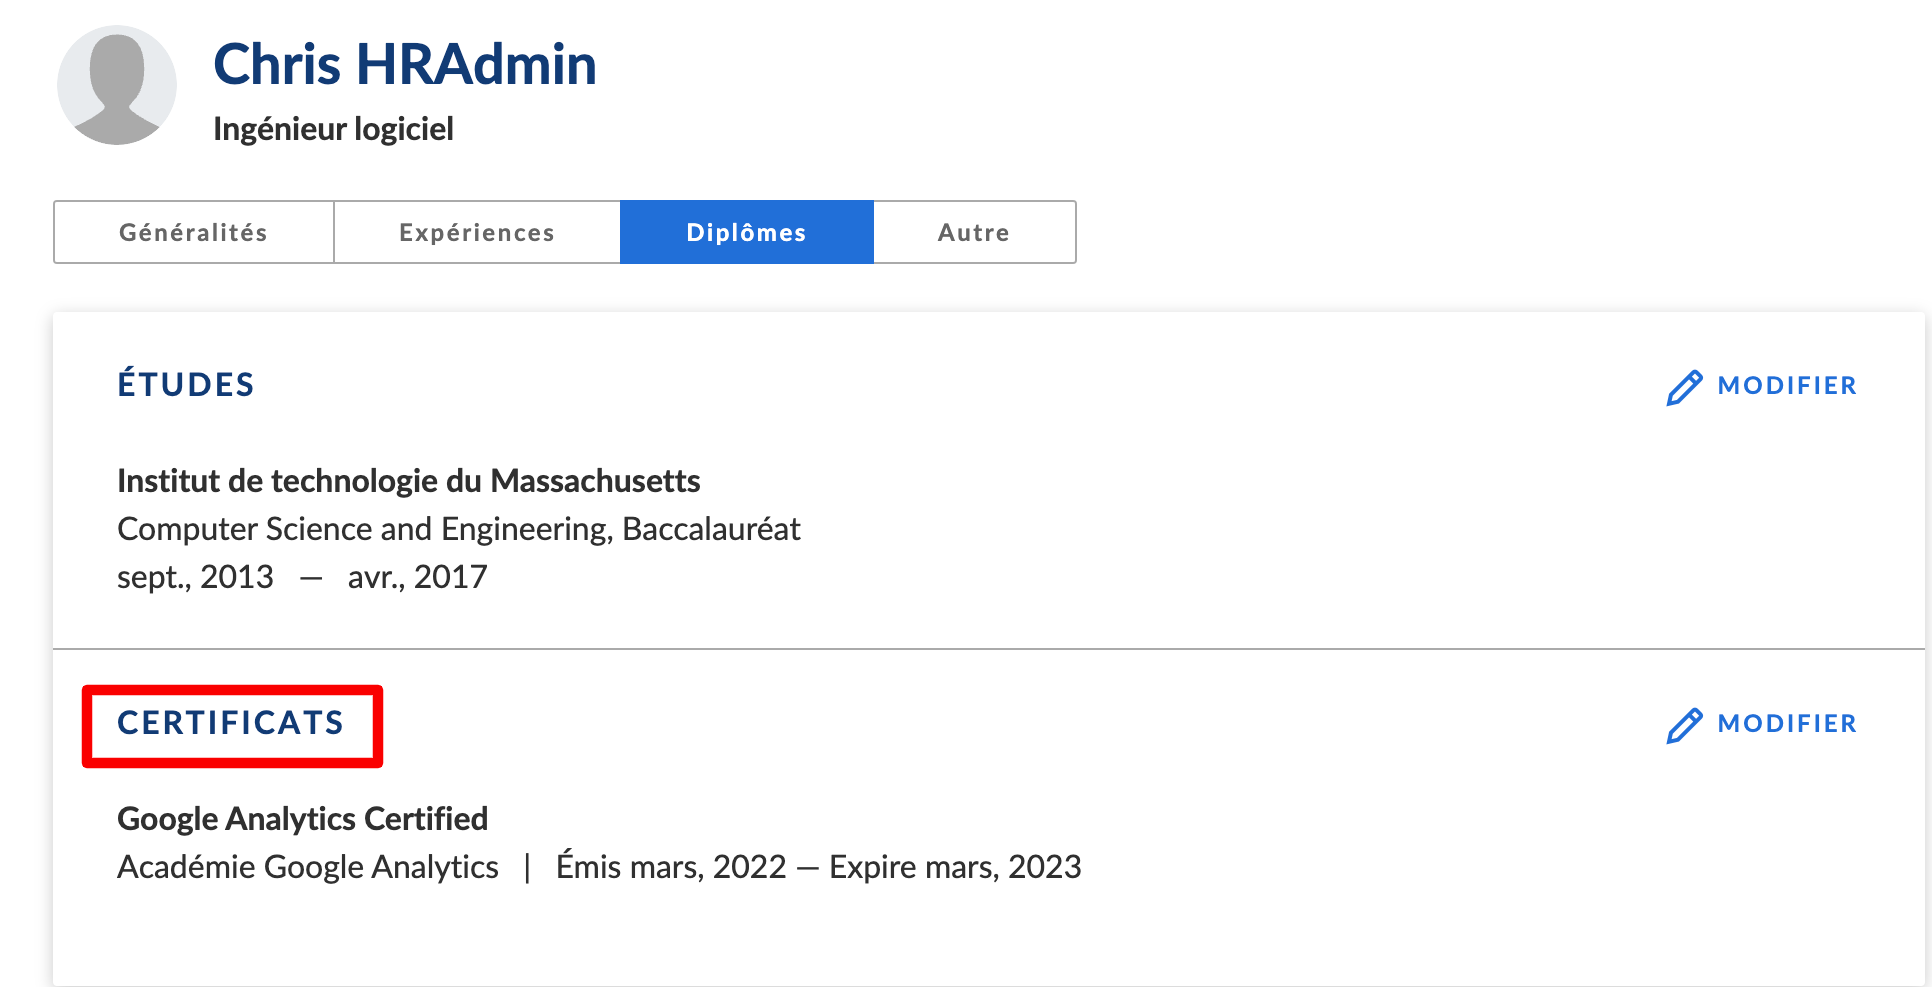Screen dimensions: 1932x987
Task: Select the Institut de technologie du Massachusetts entry
Action: point(408,481)
